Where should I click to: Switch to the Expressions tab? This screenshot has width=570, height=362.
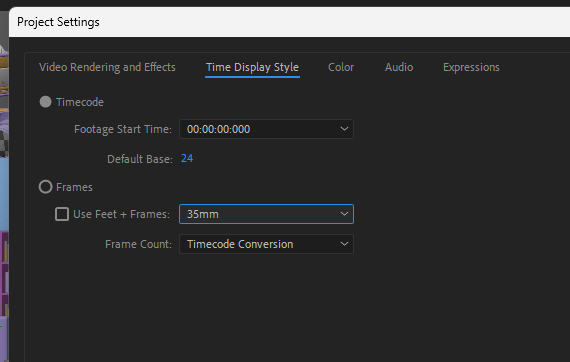click(471, 67)
